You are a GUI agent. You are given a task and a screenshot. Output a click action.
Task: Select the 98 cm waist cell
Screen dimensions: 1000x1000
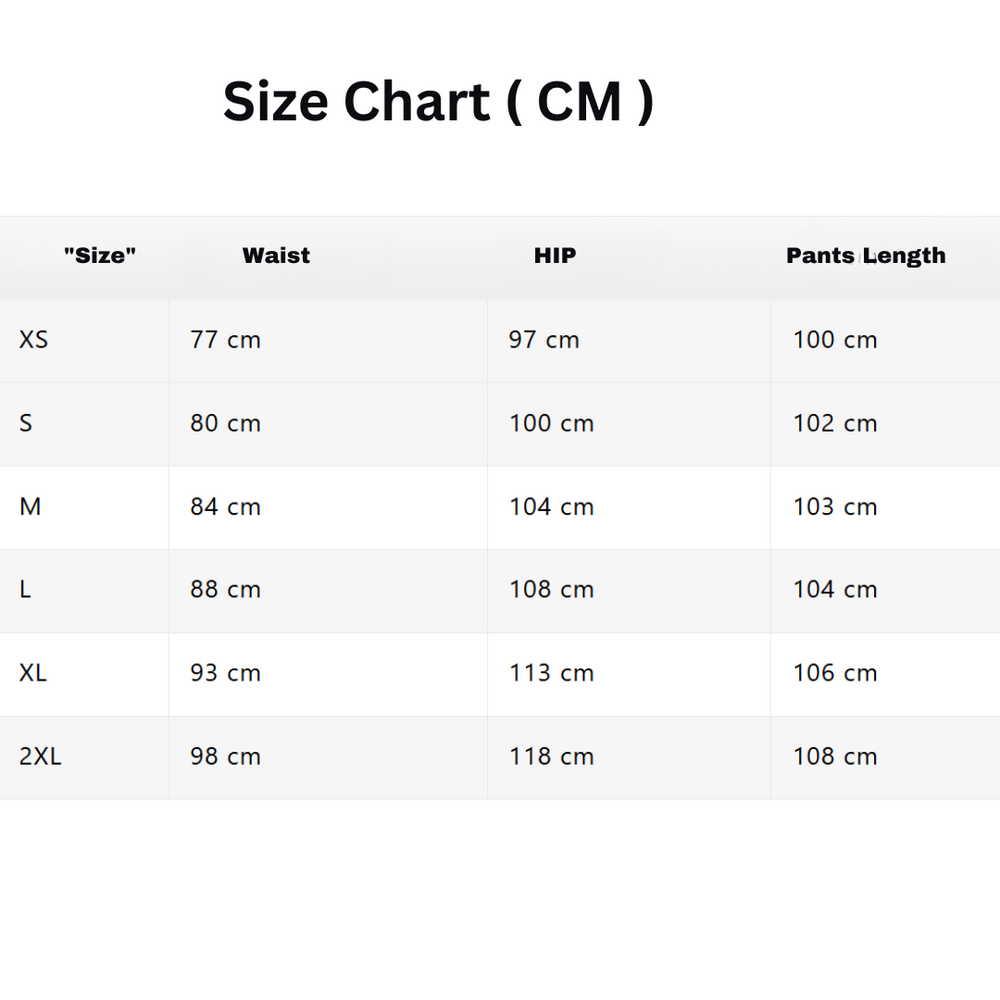225,757
